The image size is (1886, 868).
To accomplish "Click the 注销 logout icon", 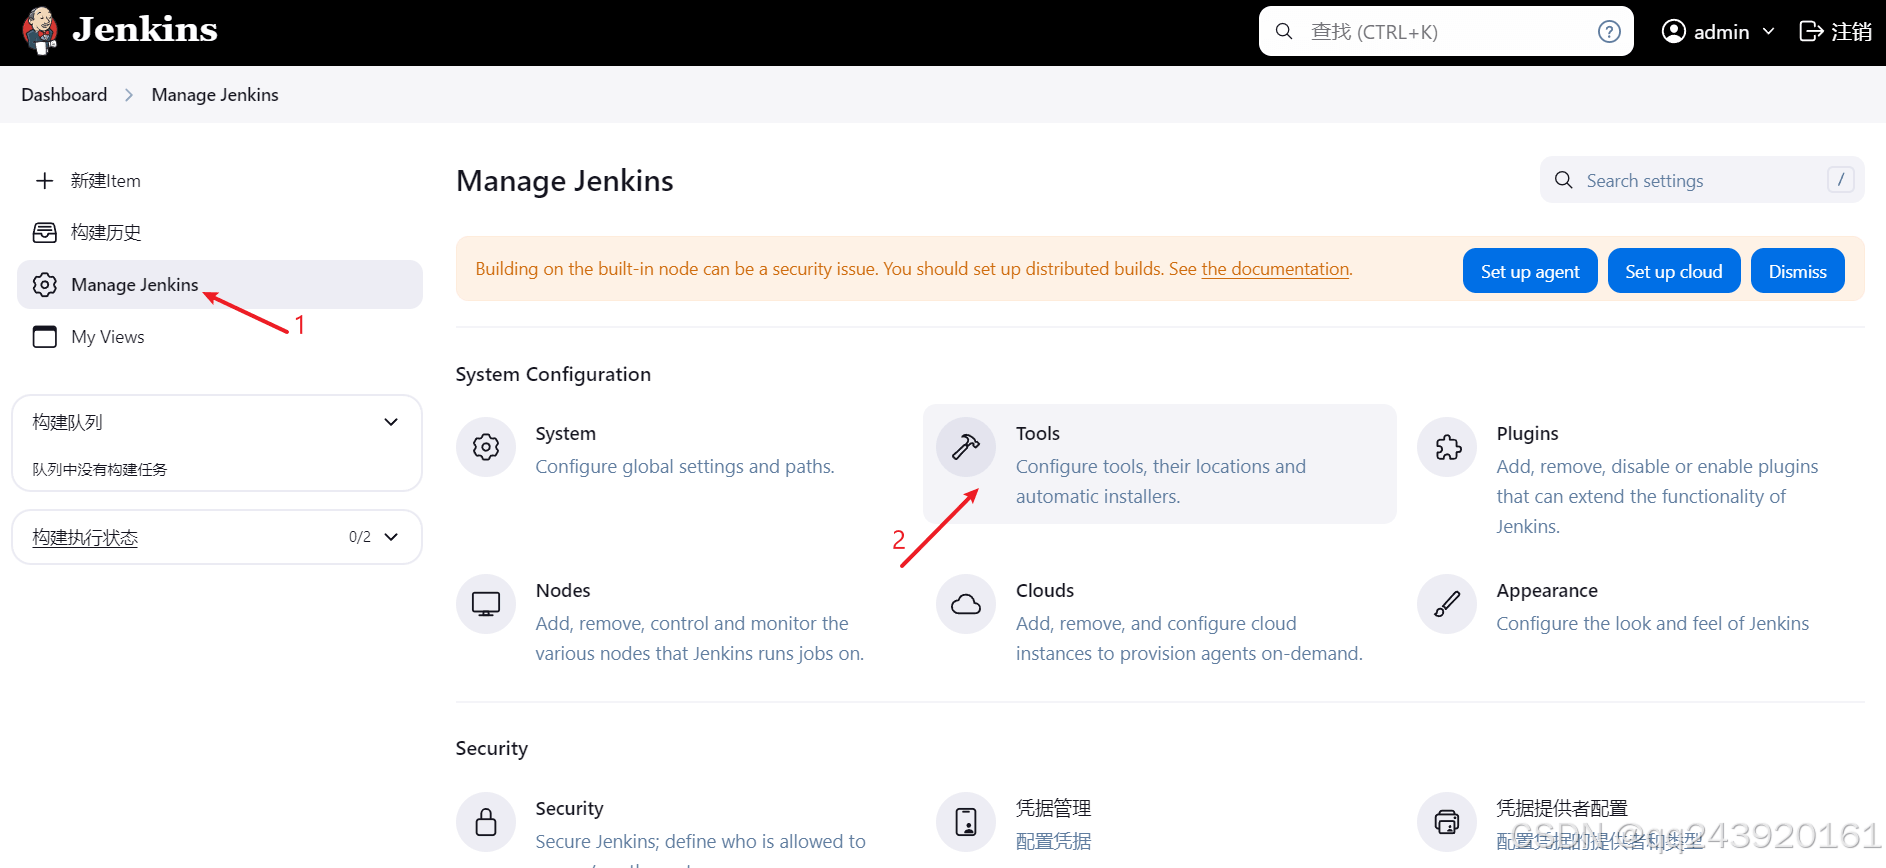I will (1810, 31).
